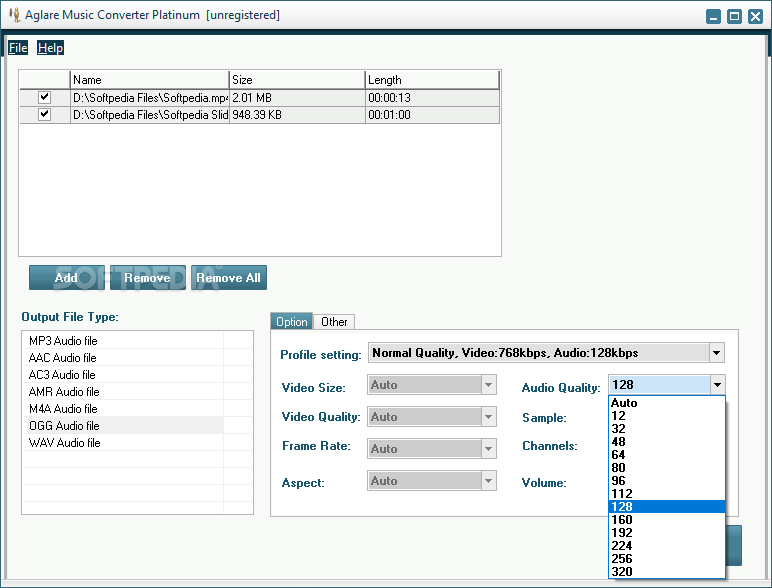Select the 948.39 KB size cell
This screenshot has width=772, height=588.
pos(297,115)
